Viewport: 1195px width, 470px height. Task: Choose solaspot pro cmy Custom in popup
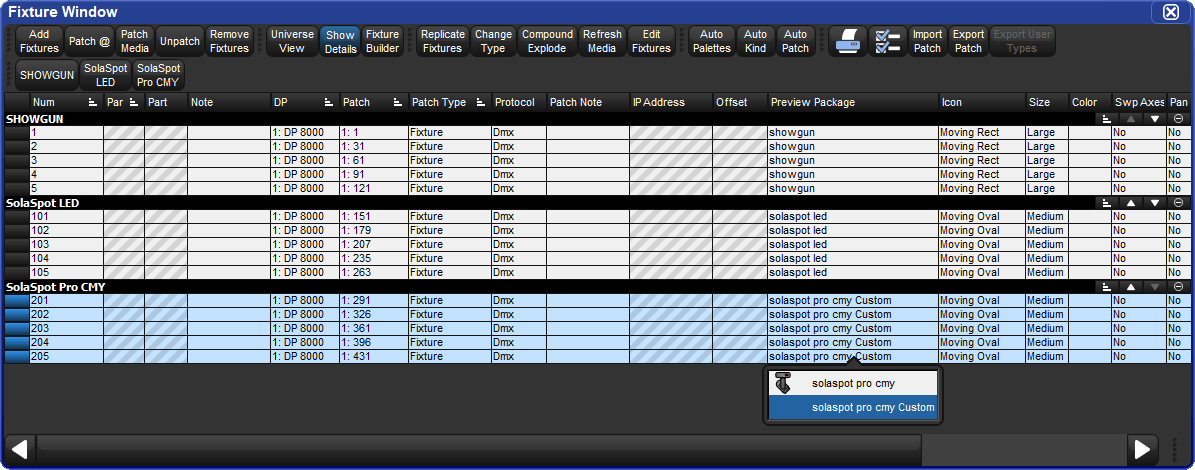pyautogui.click(x=854, y=408)
